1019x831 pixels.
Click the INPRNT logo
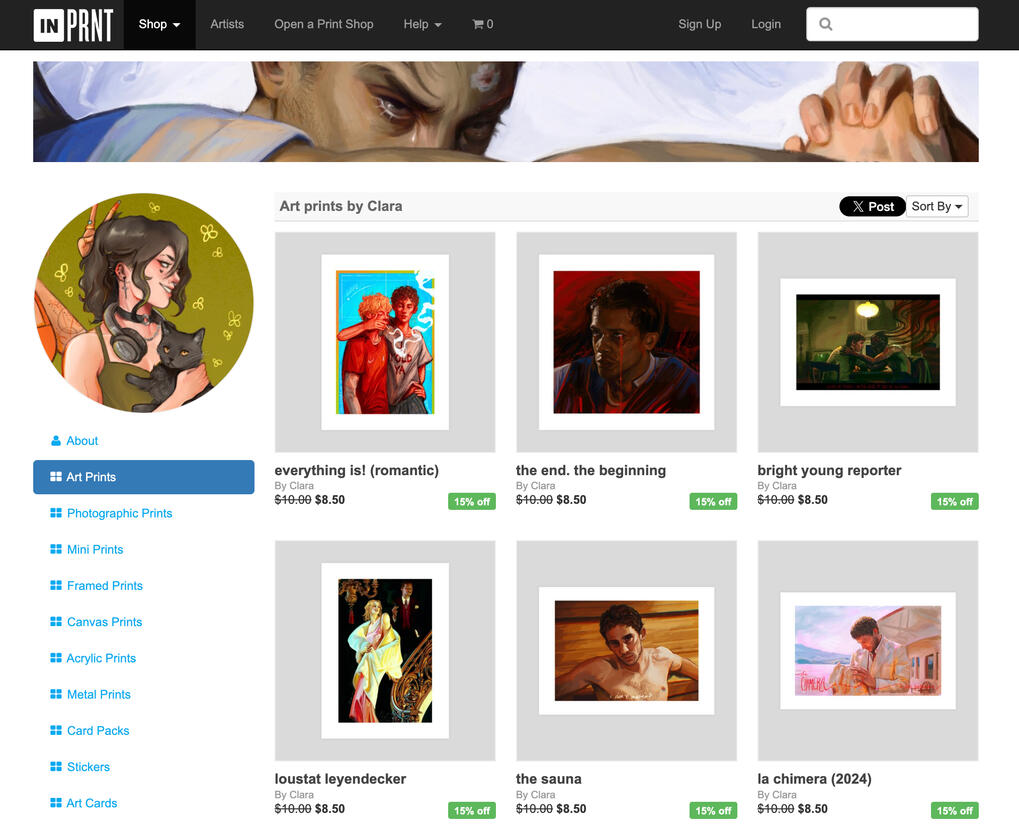coord(73,25)
